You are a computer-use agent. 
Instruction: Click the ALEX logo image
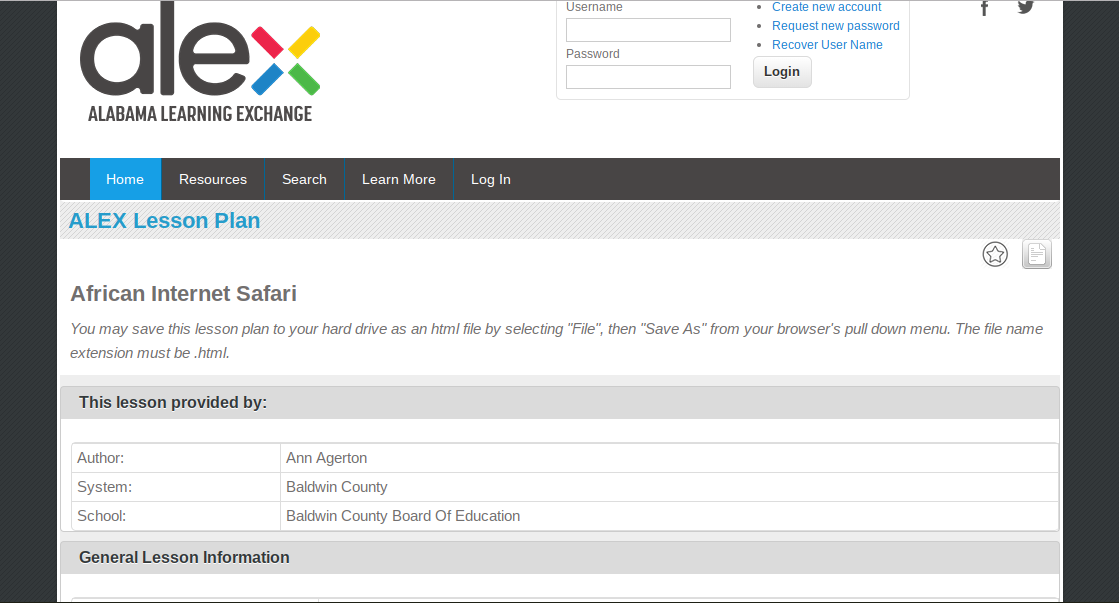(x=200, y=62)
